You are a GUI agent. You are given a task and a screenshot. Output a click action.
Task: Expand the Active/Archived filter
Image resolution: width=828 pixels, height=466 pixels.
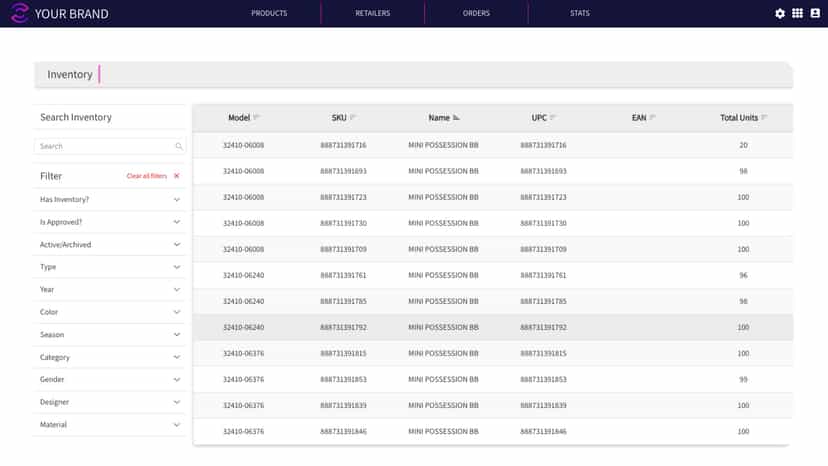110,245
